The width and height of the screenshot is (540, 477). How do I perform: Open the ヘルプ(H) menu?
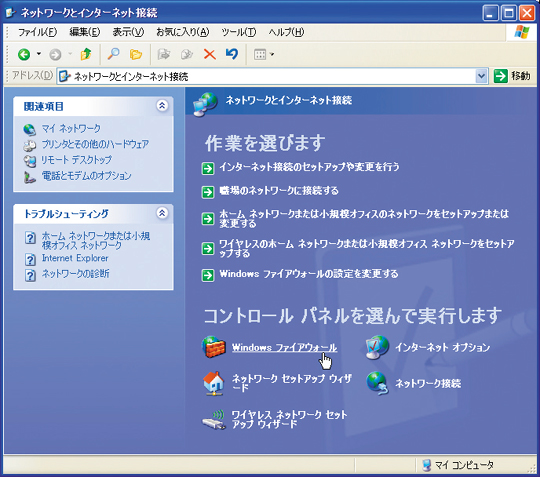[286, 32]
